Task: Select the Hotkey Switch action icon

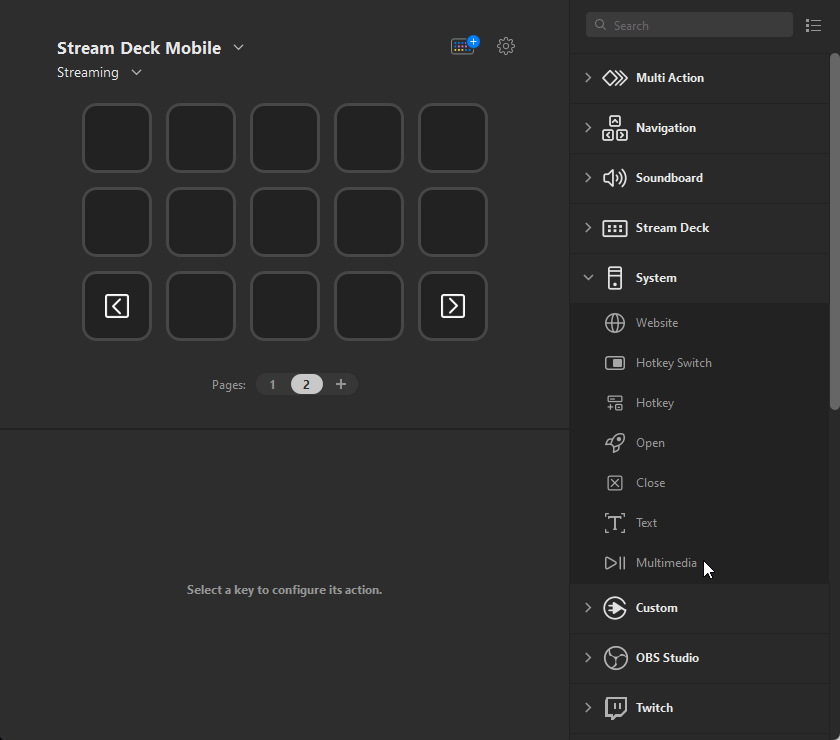Action: click(x=615, y=363)
